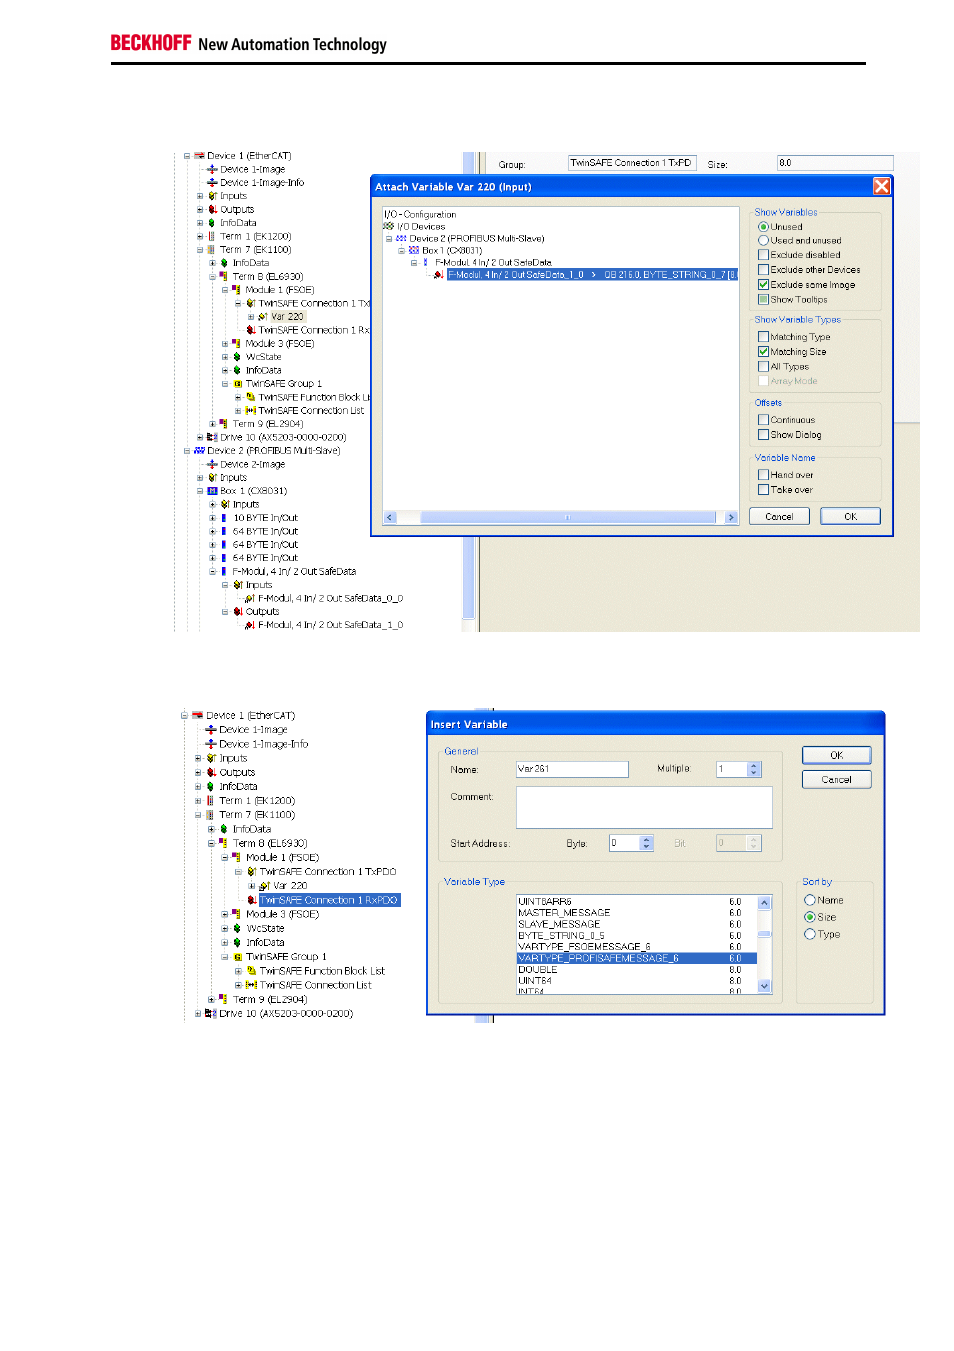The width and height of the screenshot is (954, 1351).
Task: Click TwinSAFE Group 1 icon in tree beside Insert Variable dialog
Action: (x=238, y=957)
